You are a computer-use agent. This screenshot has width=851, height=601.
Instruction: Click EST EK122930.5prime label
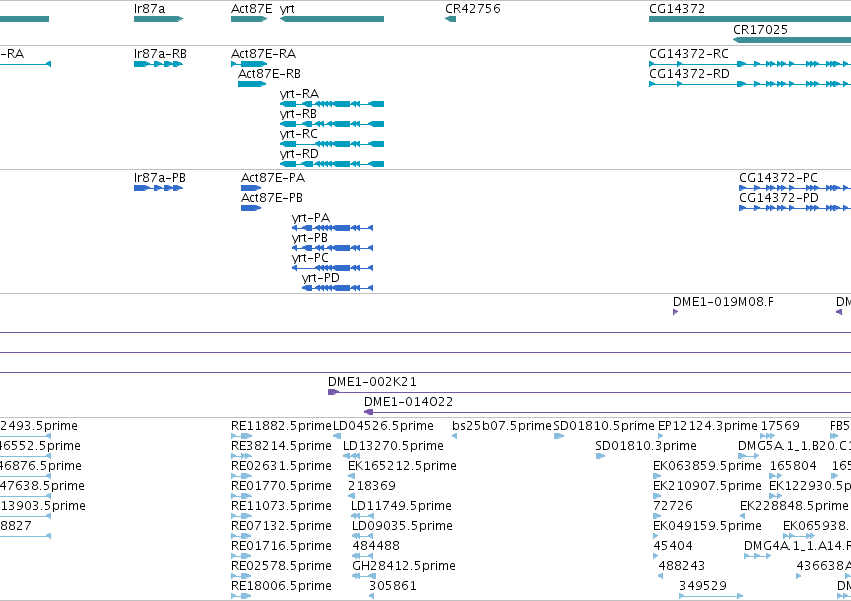(810, 485)
